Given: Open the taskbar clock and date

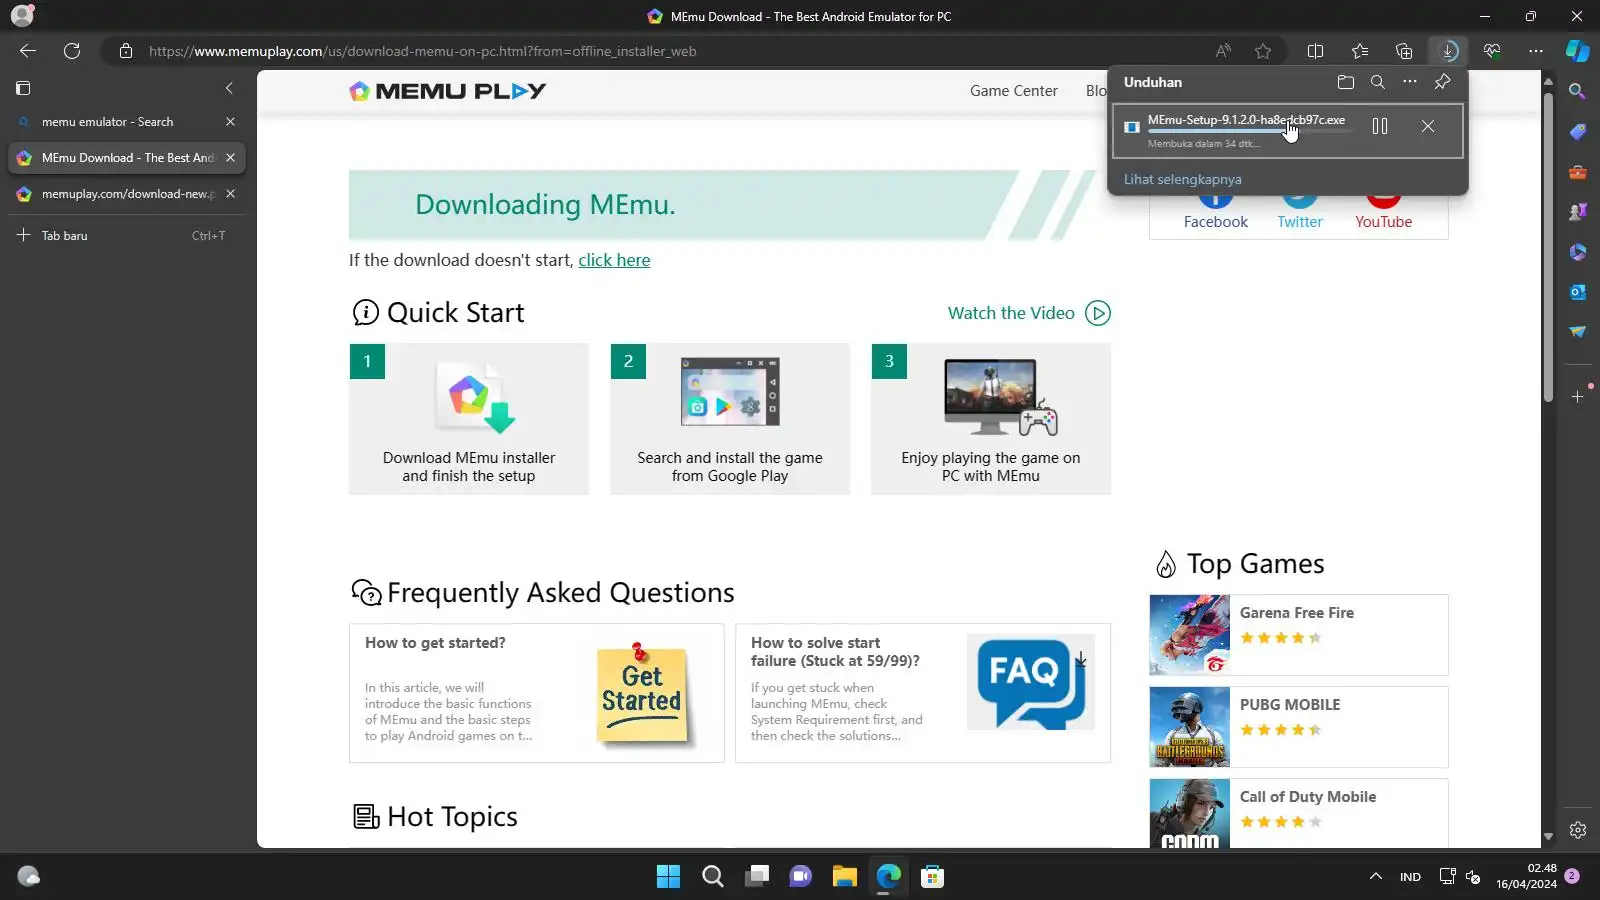Looking at the screenshot, I should point(1526,877).
